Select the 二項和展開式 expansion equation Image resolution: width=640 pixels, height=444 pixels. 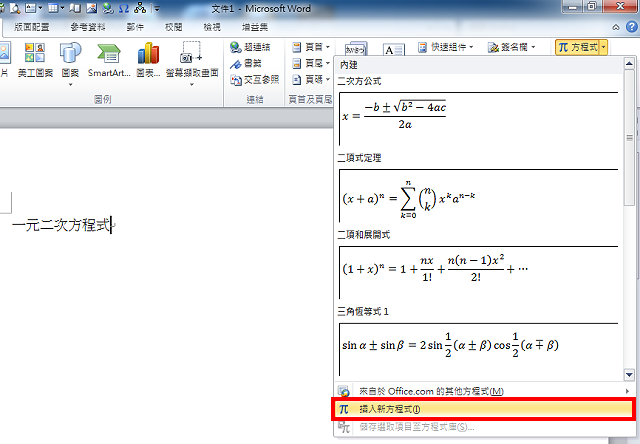click(x=478, y=272)
